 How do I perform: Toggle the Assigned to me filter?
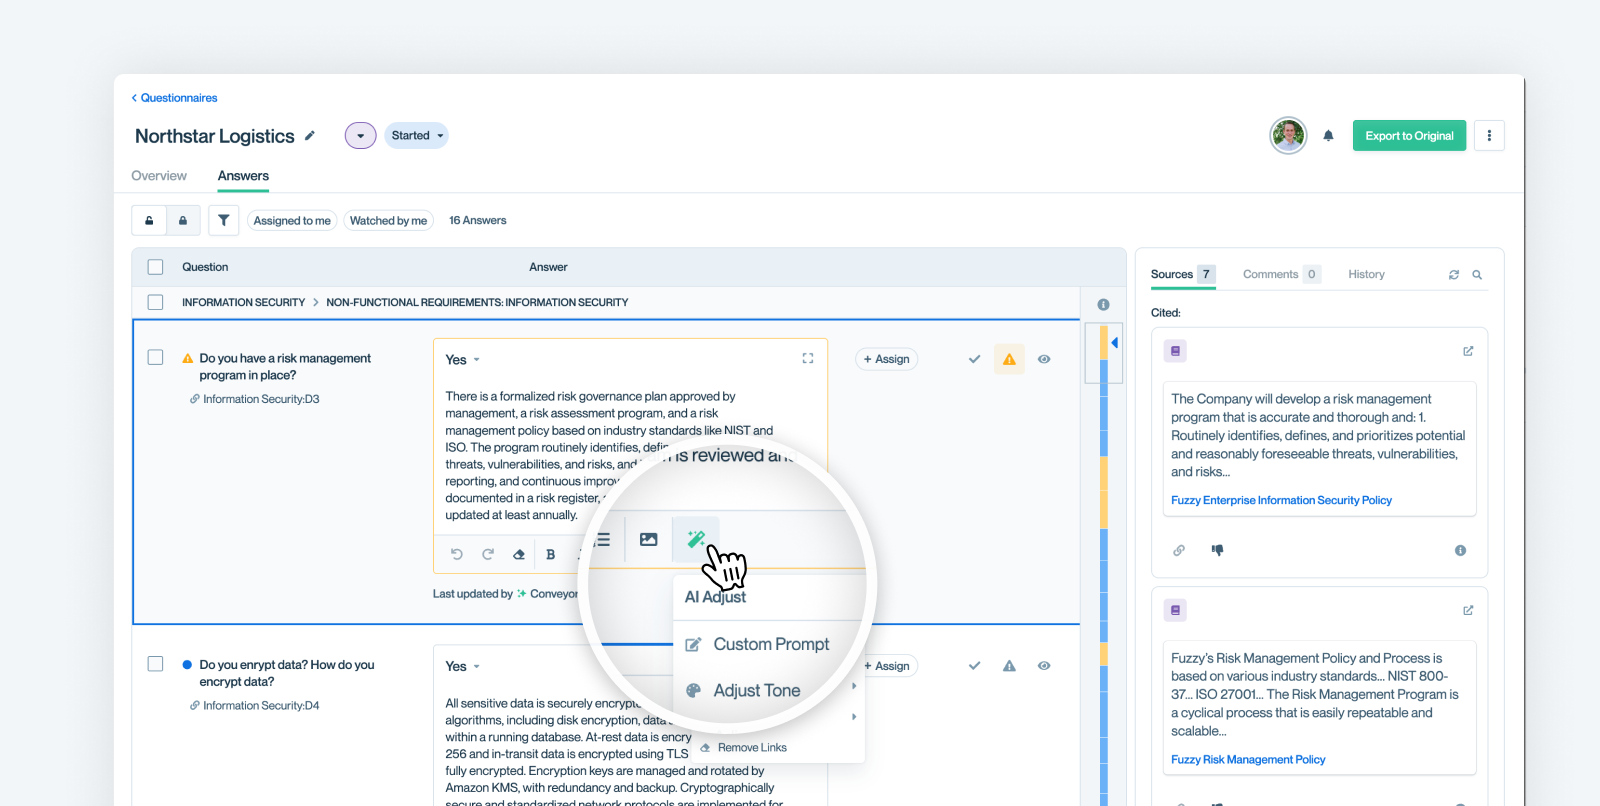coord(292,221)
